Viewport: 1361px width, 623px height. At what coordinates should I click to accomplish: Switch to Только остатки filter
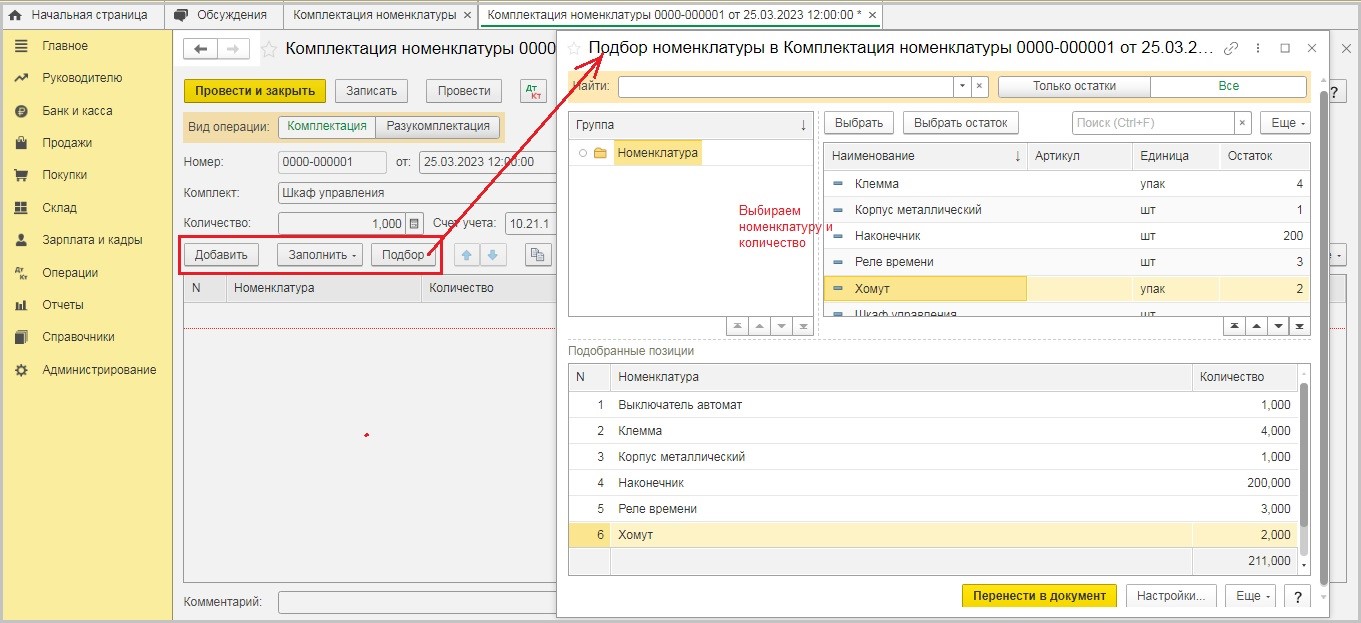(1074, 87)
